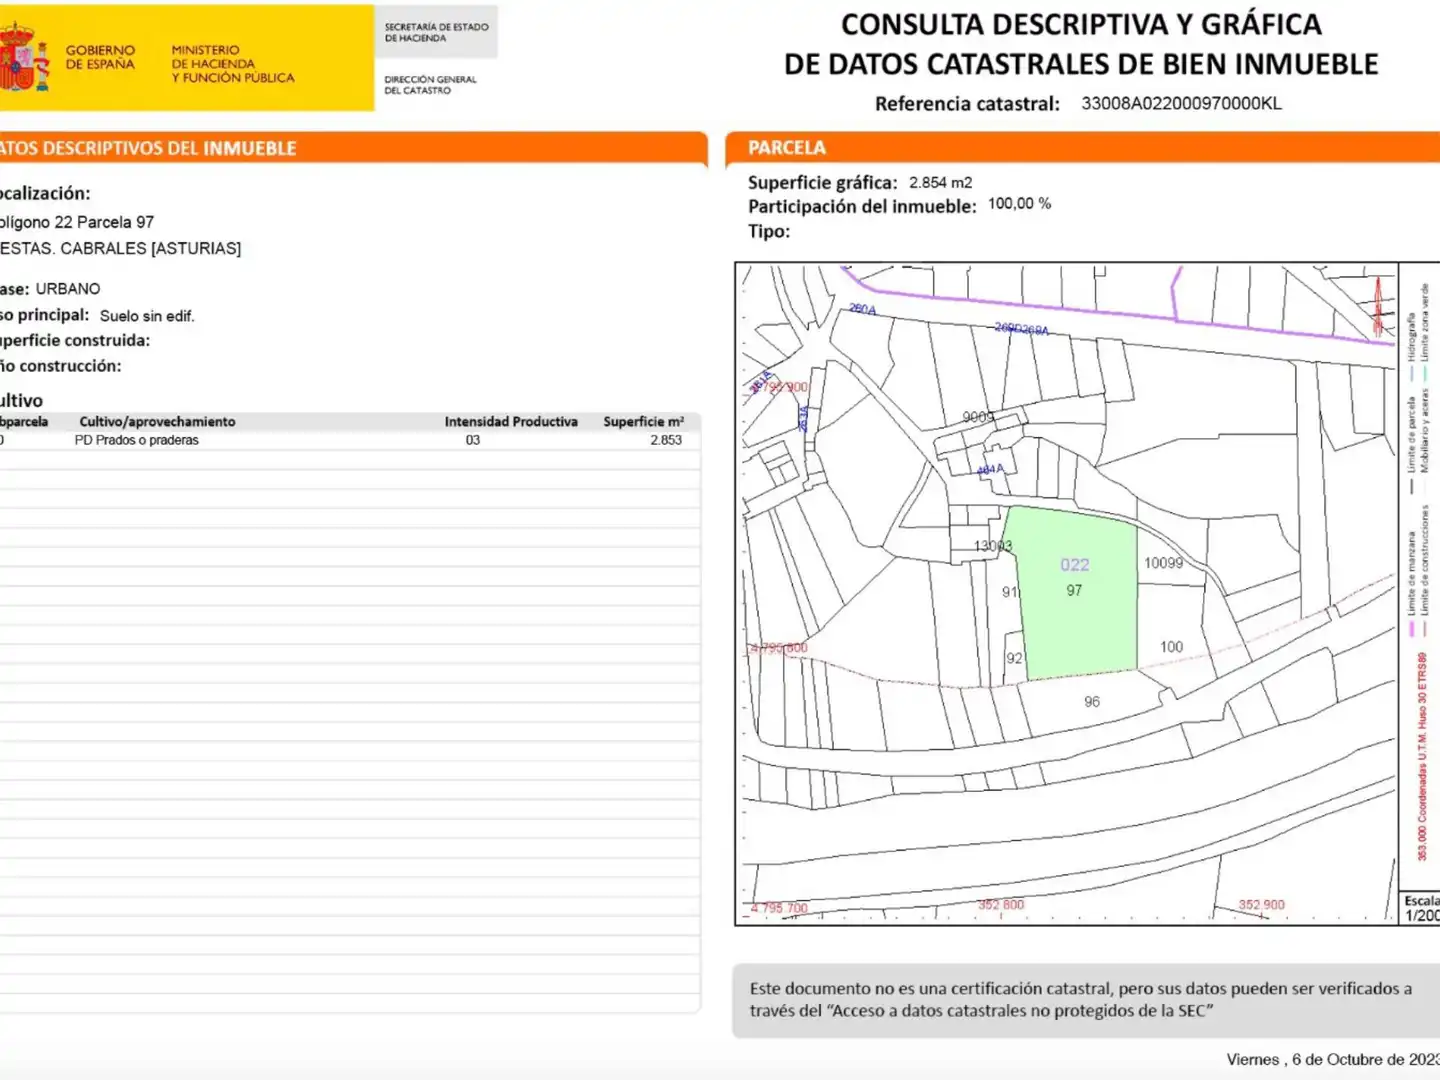Click the "97" parcel number on the map
The image size is (1440, 1080).
tap(1074, 591)
